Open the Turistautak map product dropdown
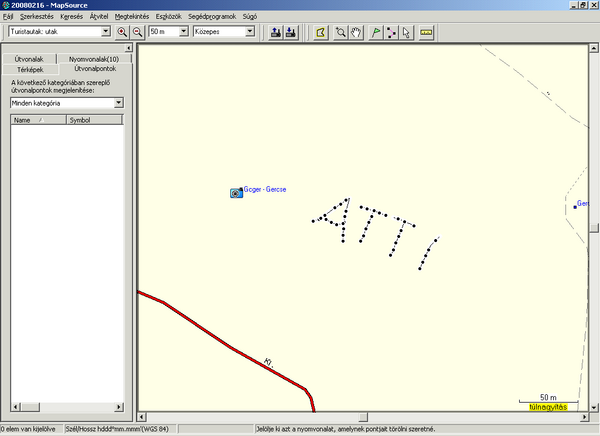Viewport: 600px width, 436px height. 106,32
